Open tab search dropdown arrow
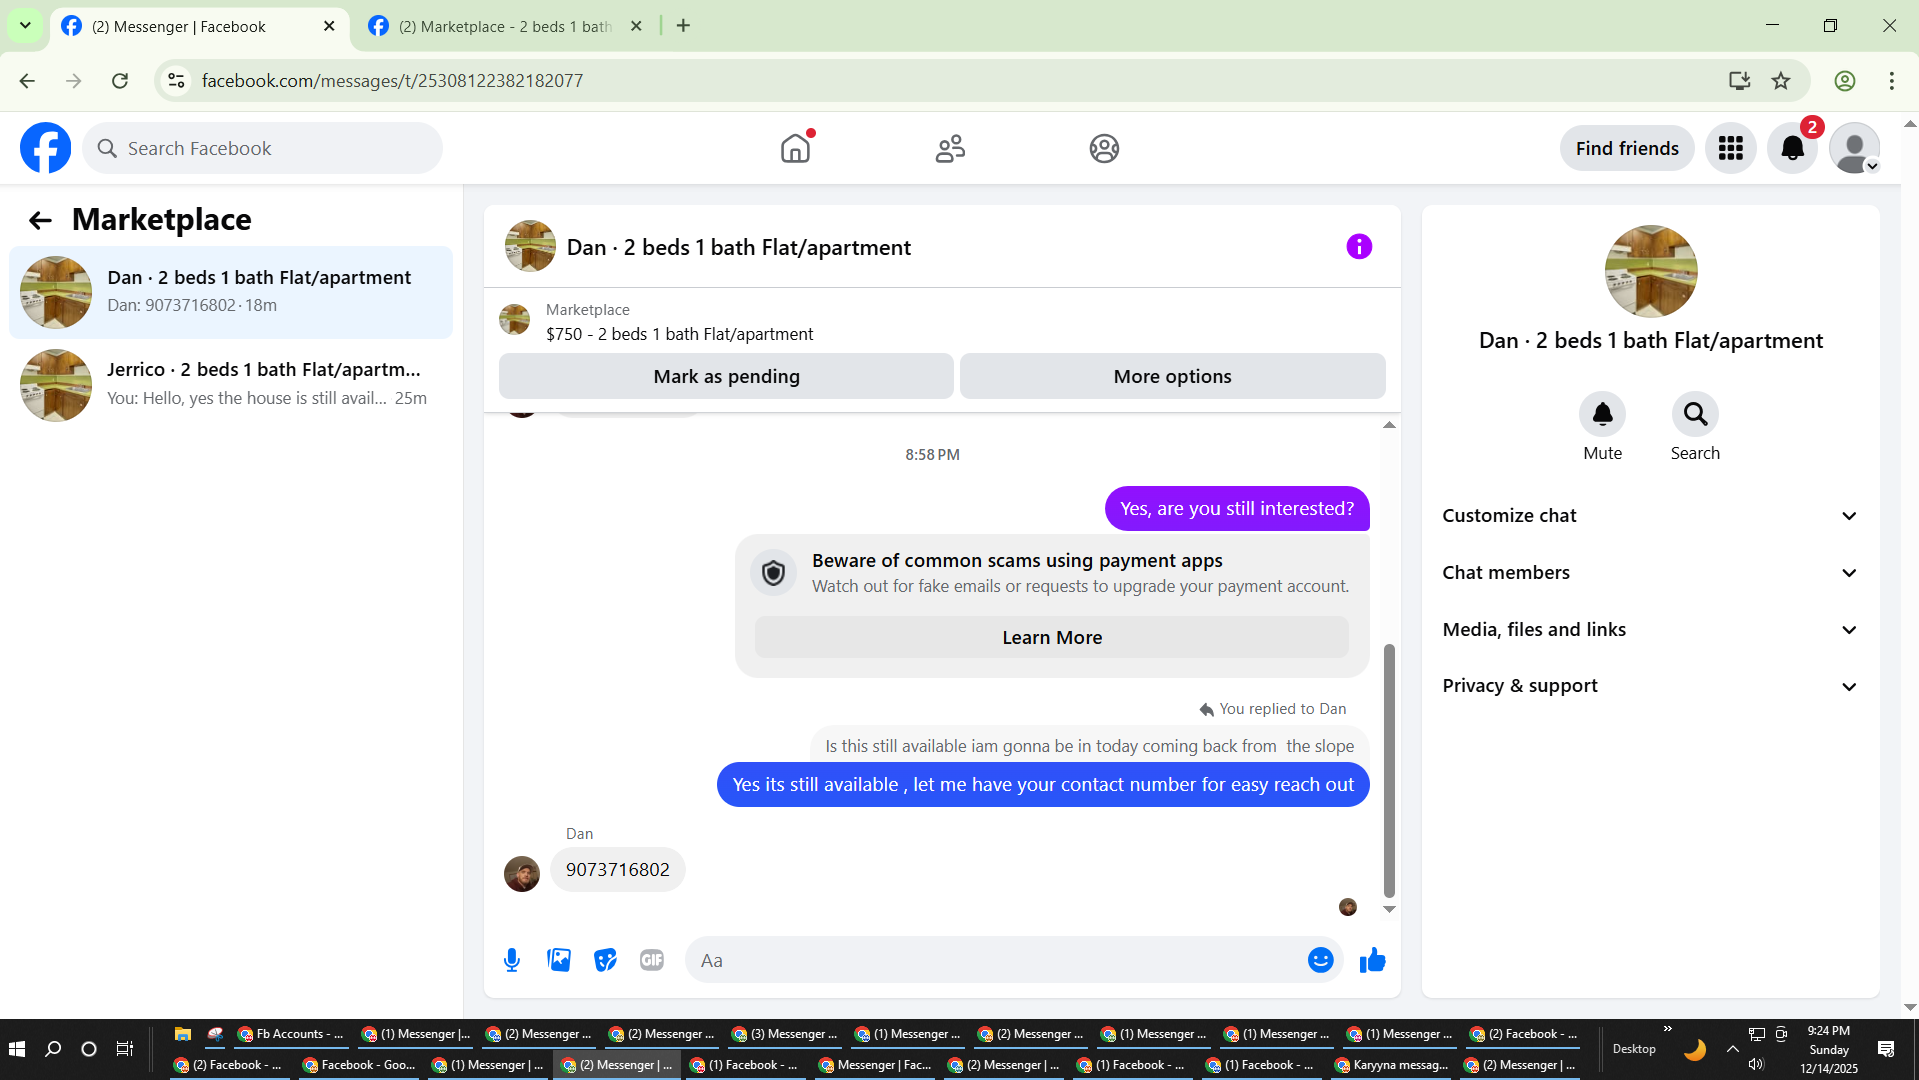Image resolution: width=1919 pixels, height=1080 pixels. (25, 26)
